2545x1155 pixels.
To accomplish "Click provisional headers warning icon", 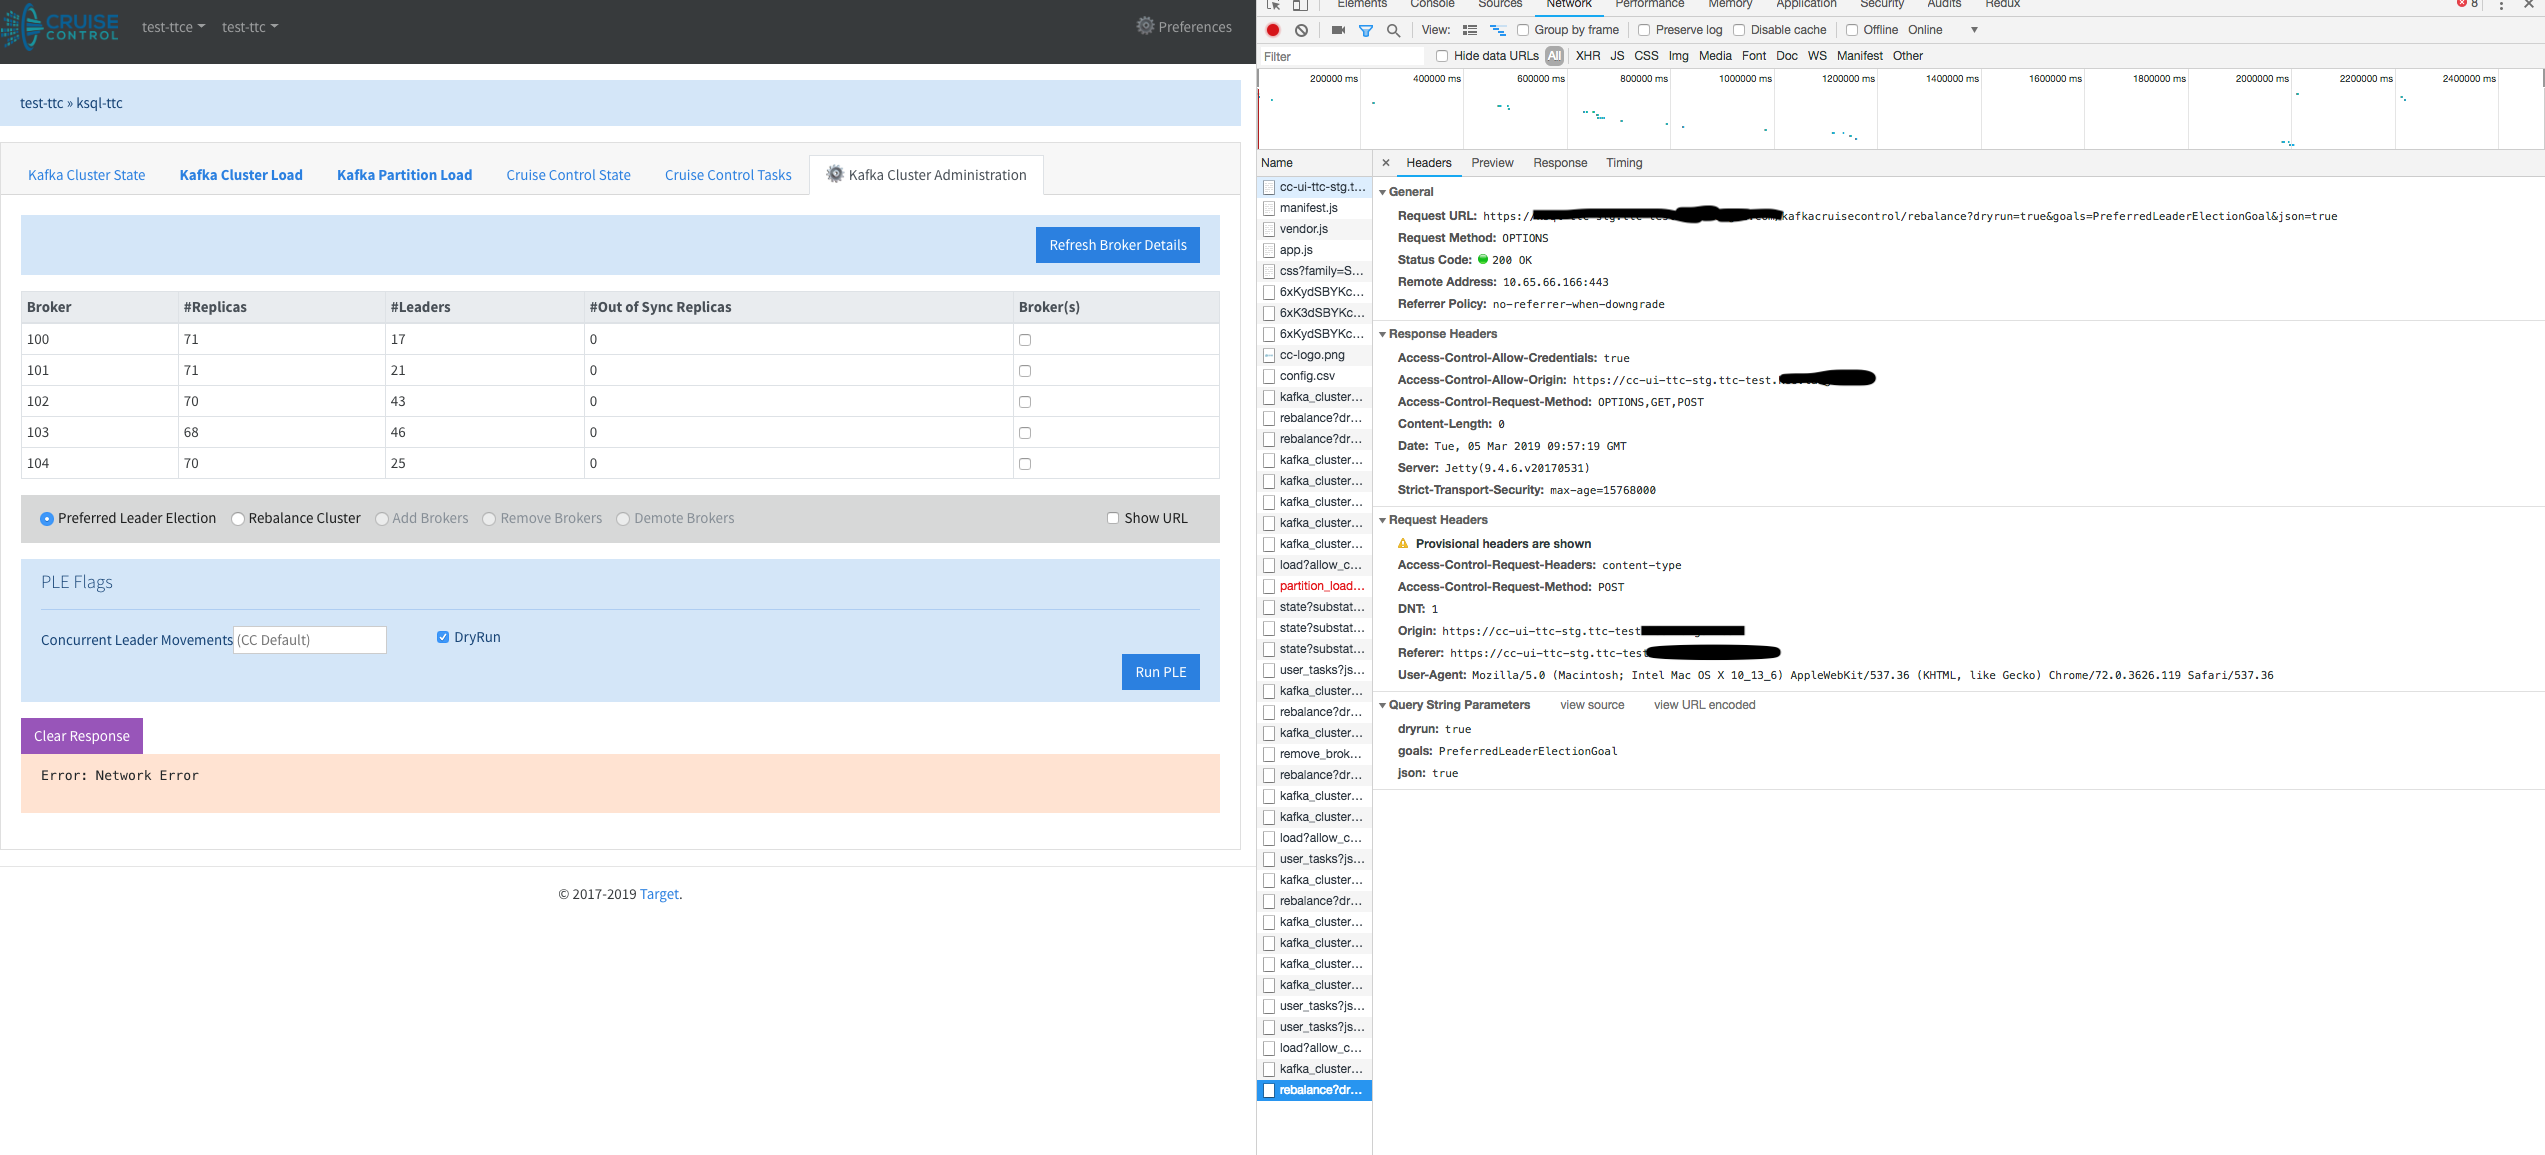I will (x=1403, y=543).
